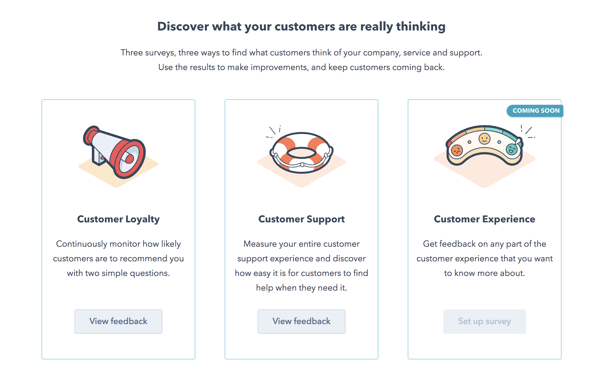This screenshot has width=600, height=385.
Task: Click the Set up survey button
Action: pyautogui.click(x=484, y=321)
